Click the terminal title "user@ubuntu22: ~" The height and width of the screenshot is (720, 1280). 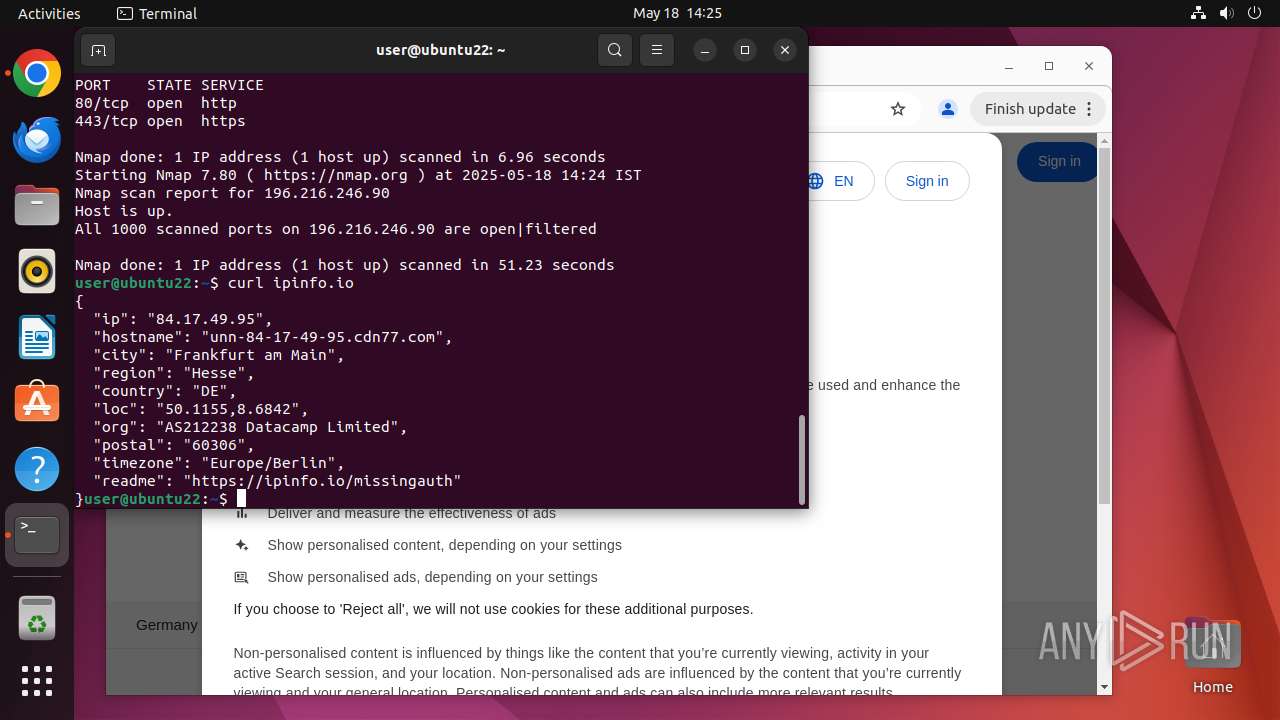coord(440,50)
